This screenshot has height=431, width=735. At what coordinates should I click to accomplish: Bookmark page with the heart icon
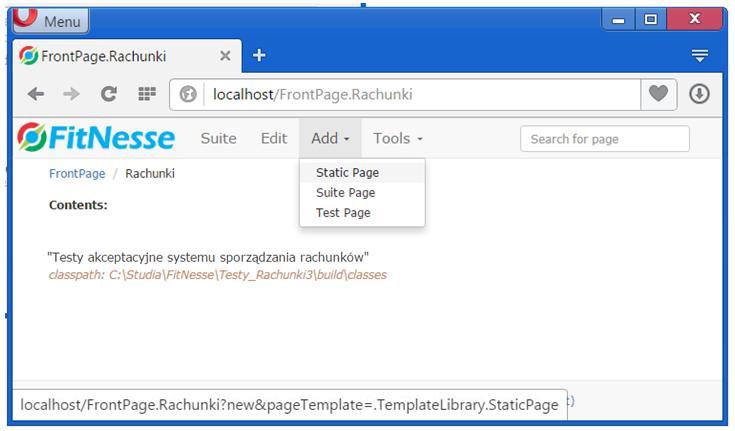[x=658, y=94]
